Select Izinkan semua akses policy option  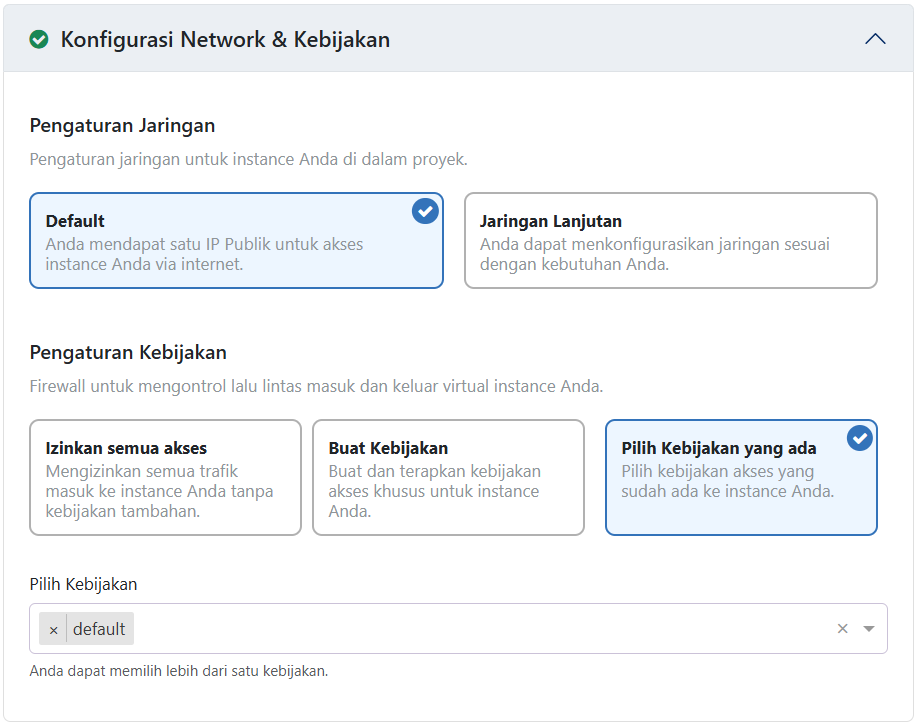(165, 477)
